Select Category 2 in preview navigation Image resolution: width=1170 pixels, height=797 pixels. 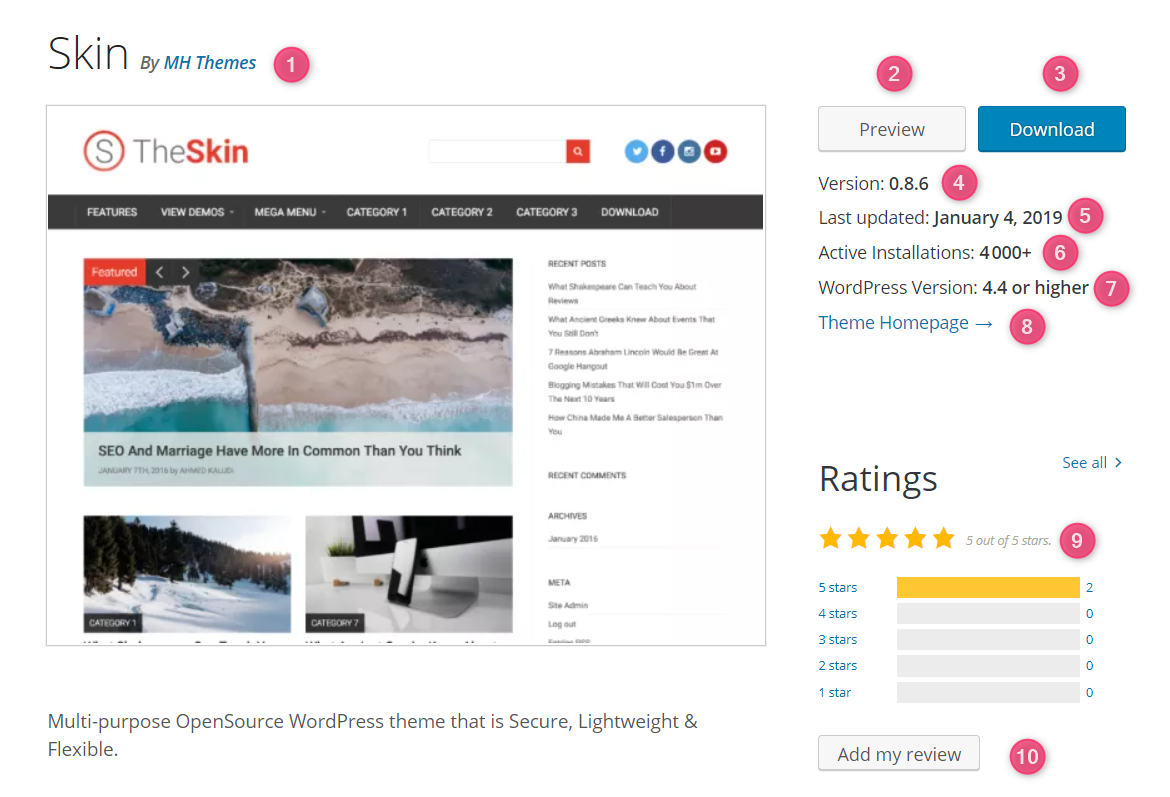[462, 212]
